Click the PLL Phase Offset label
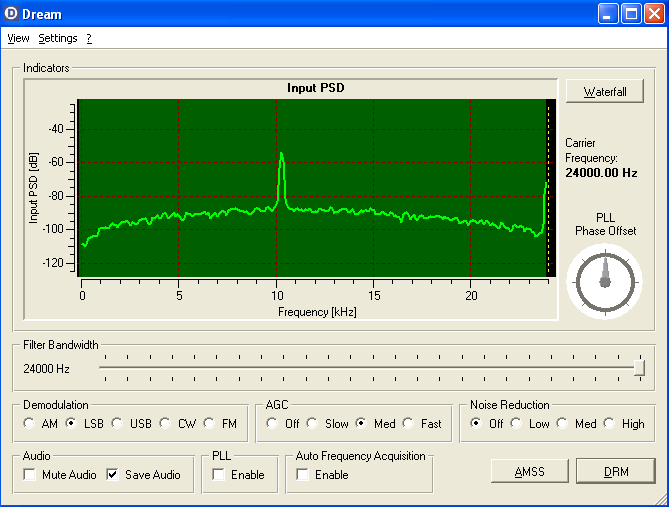This screenshot has height=507, width=669. (605, 224)
